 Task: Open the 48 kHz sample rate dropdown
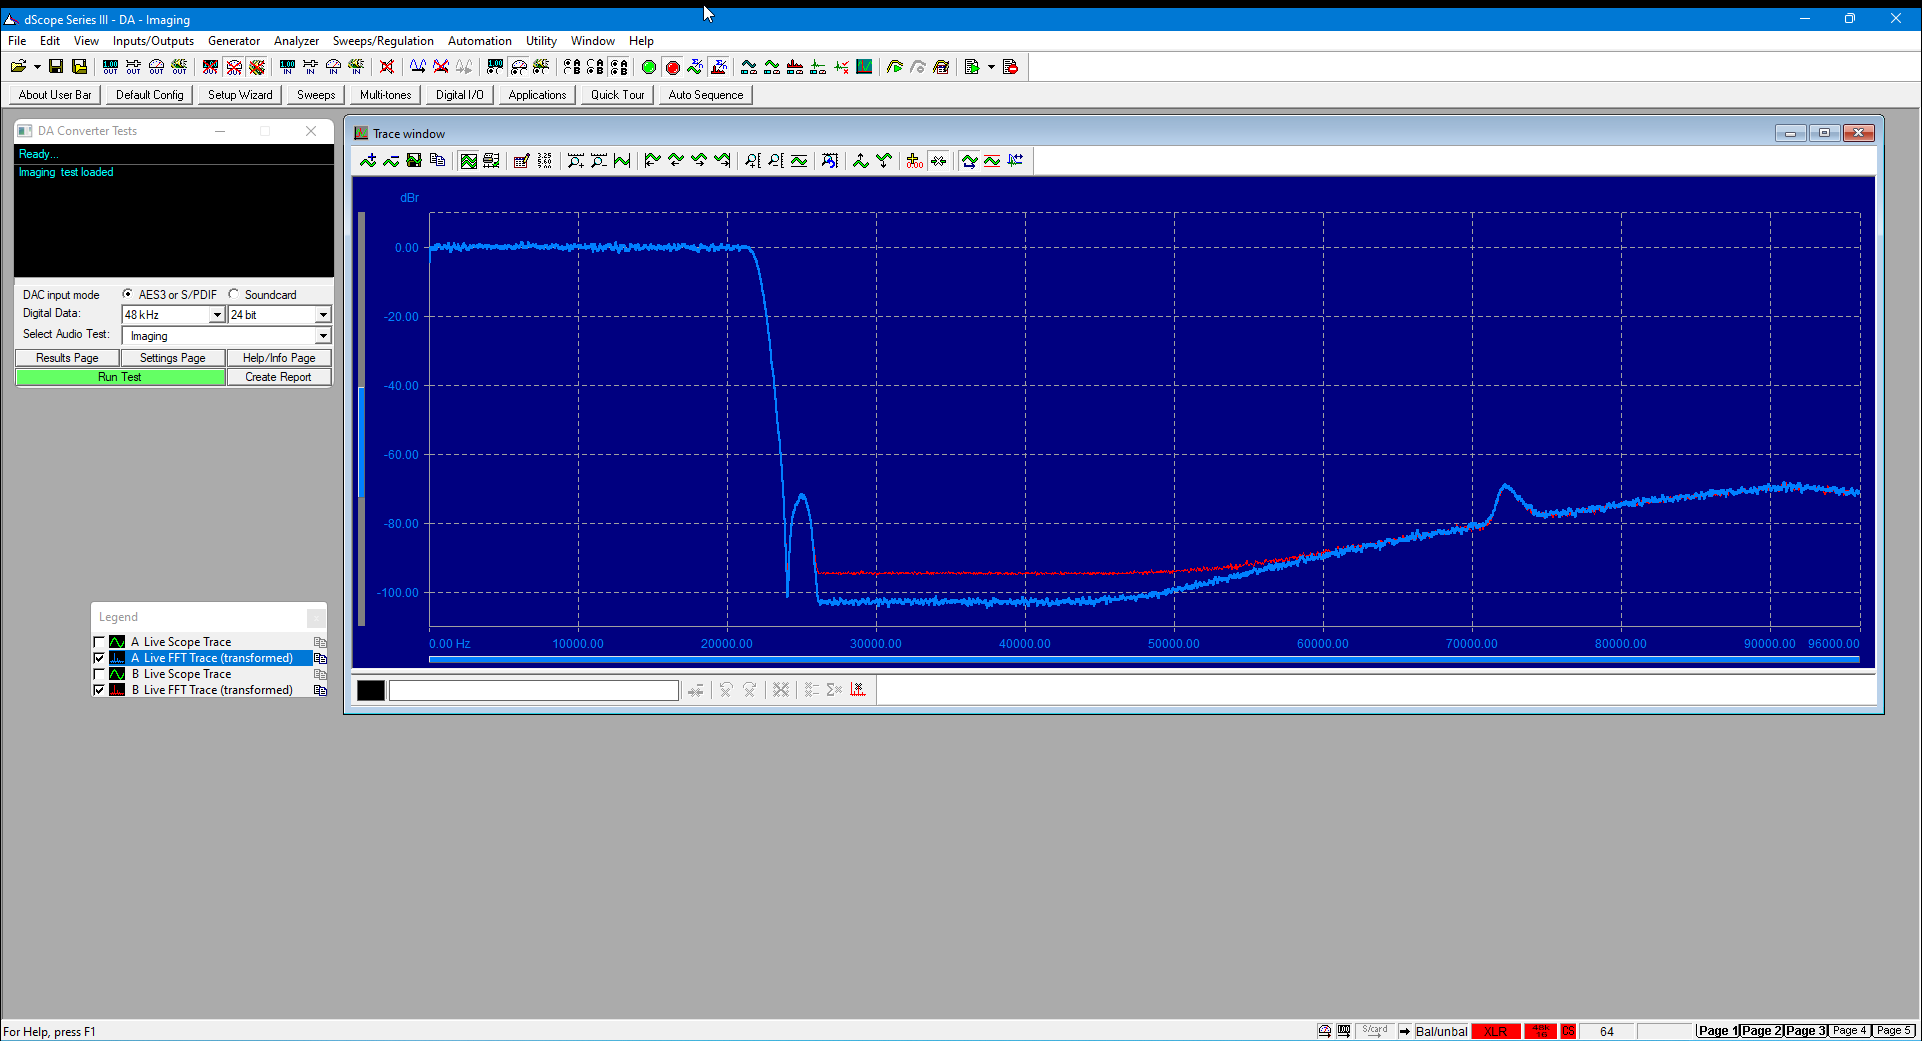pos(217,315)
